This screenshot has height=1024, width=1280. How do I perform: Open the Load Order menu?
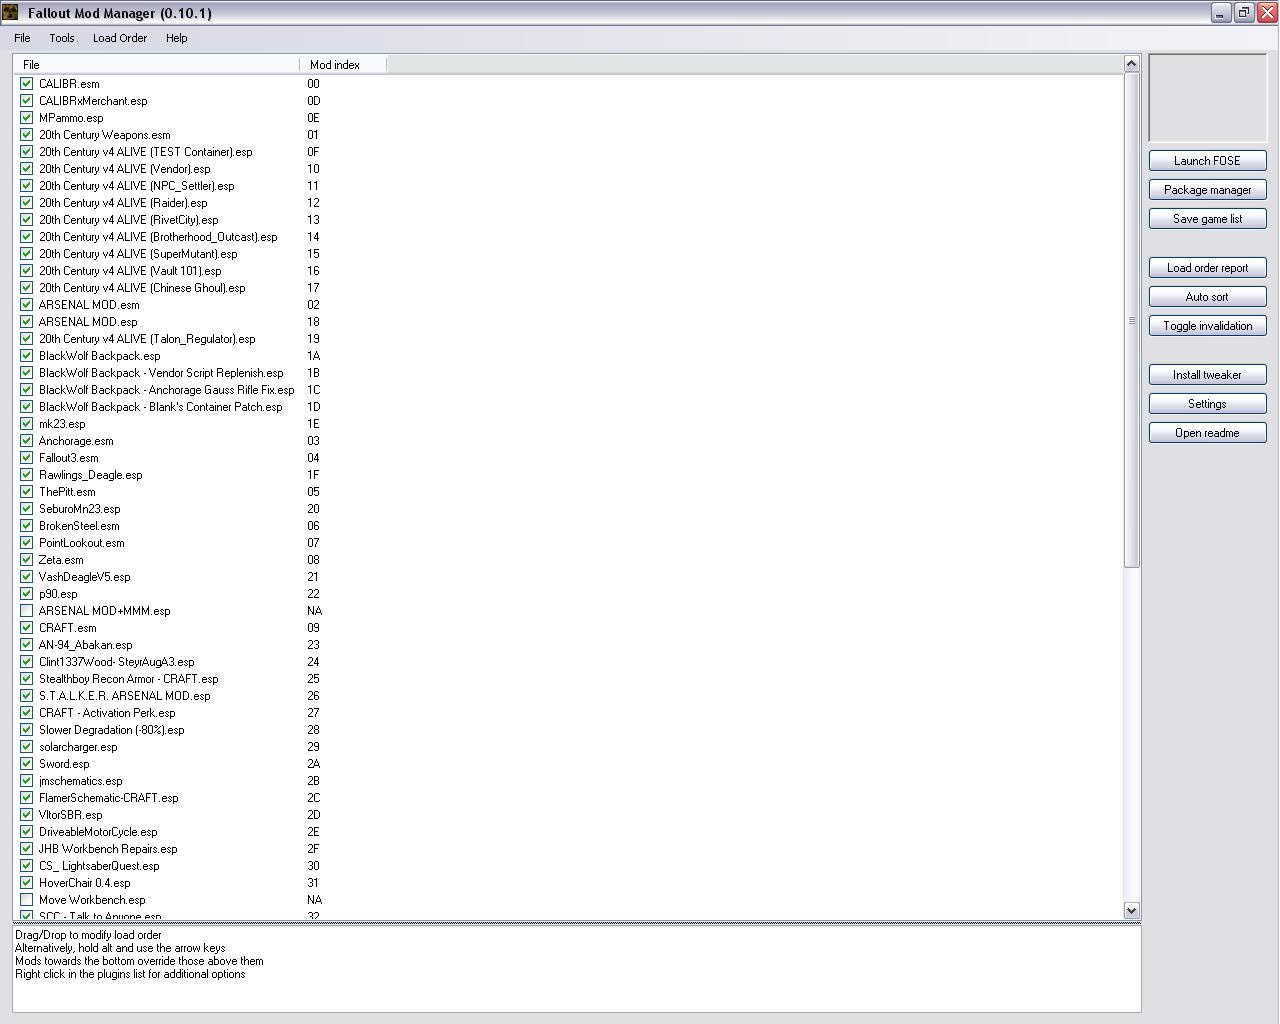pyautogui.click(x=120, y=38)
